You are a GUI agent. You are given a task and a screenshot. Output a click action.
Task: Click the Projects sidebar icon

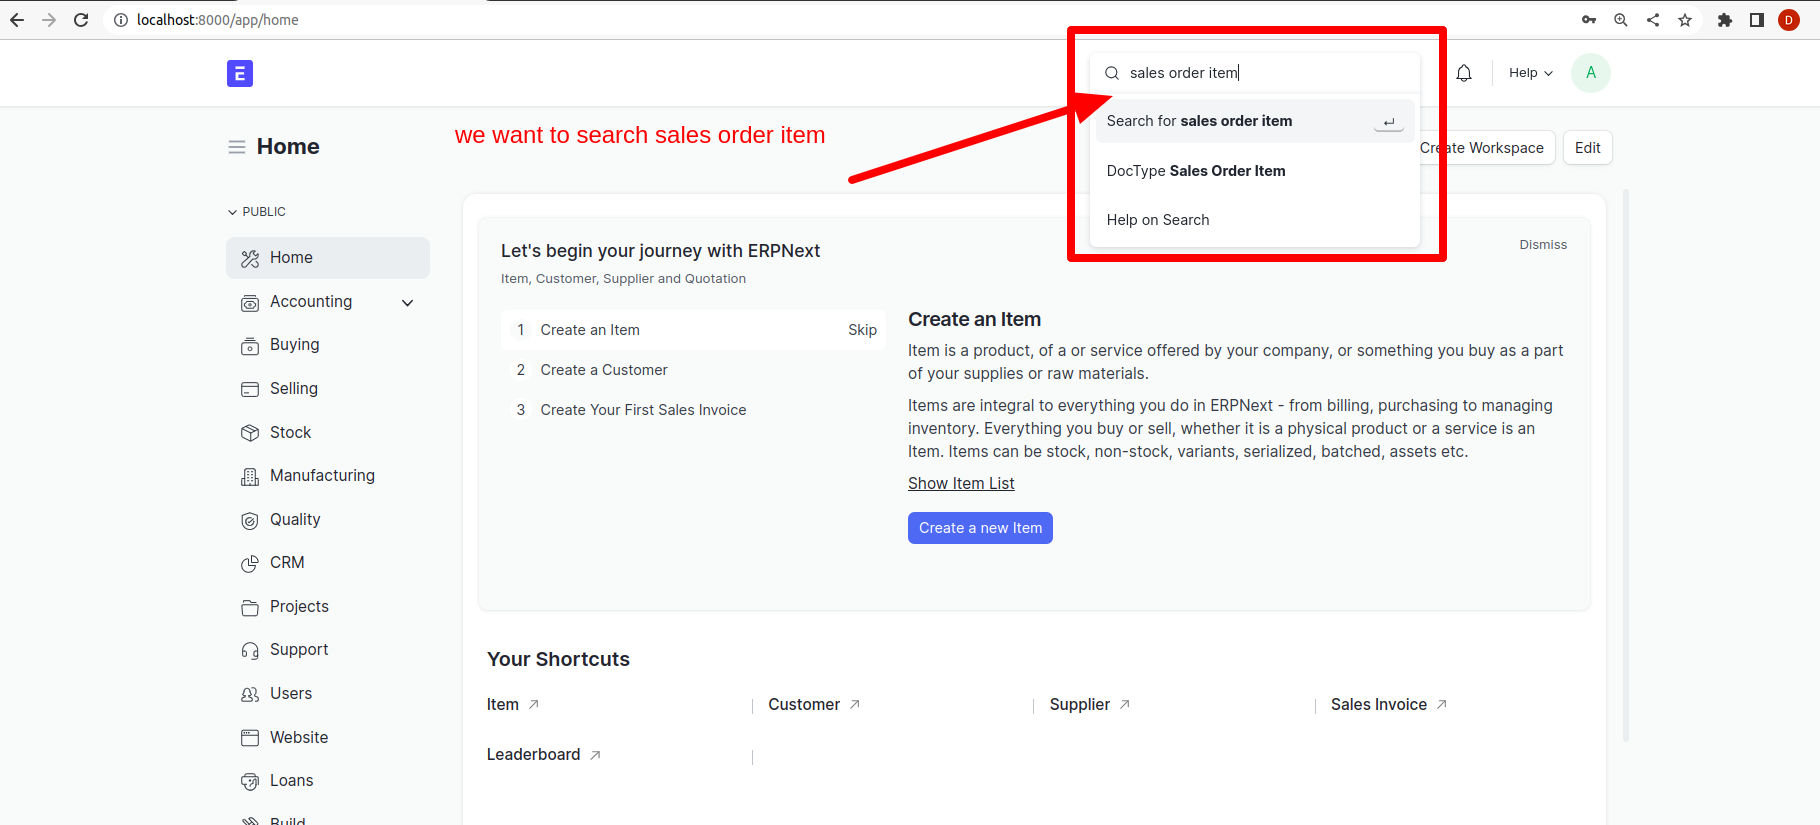250,607
